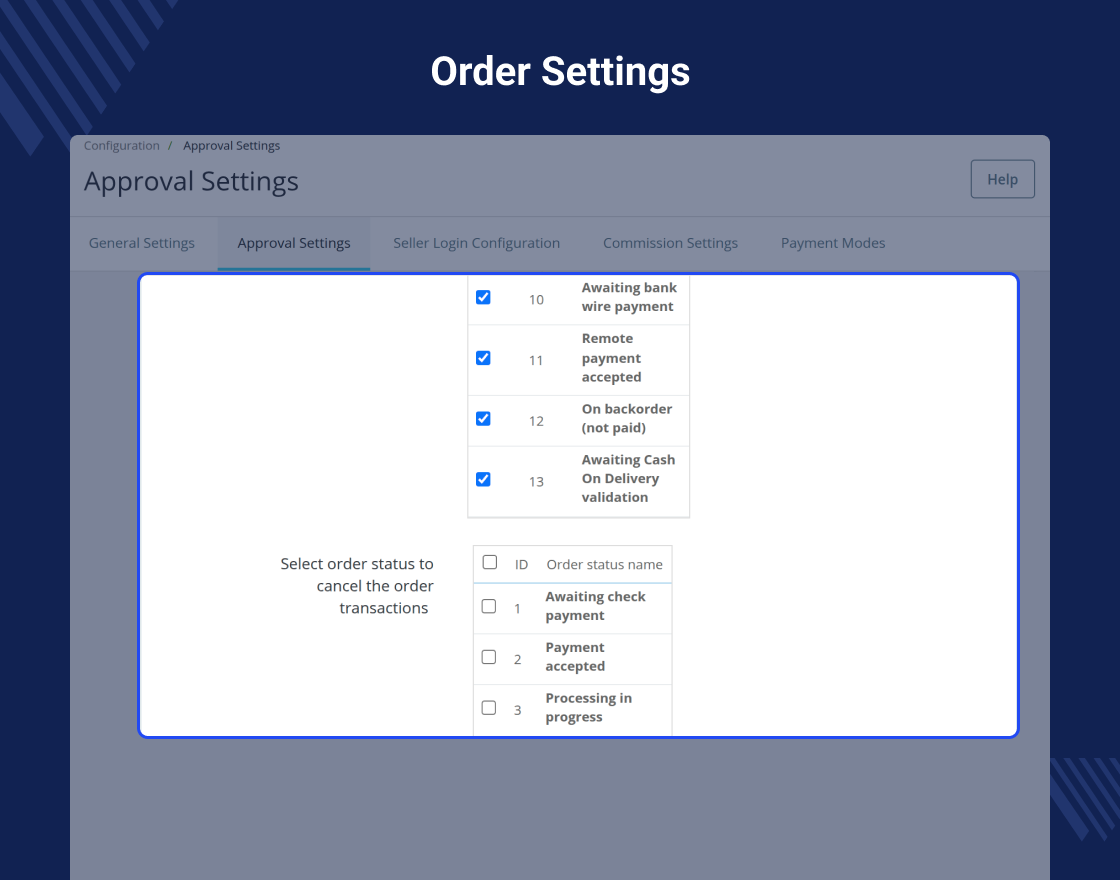
Task: Check Processing in progress checkbox
Action: tap(489, 708)
